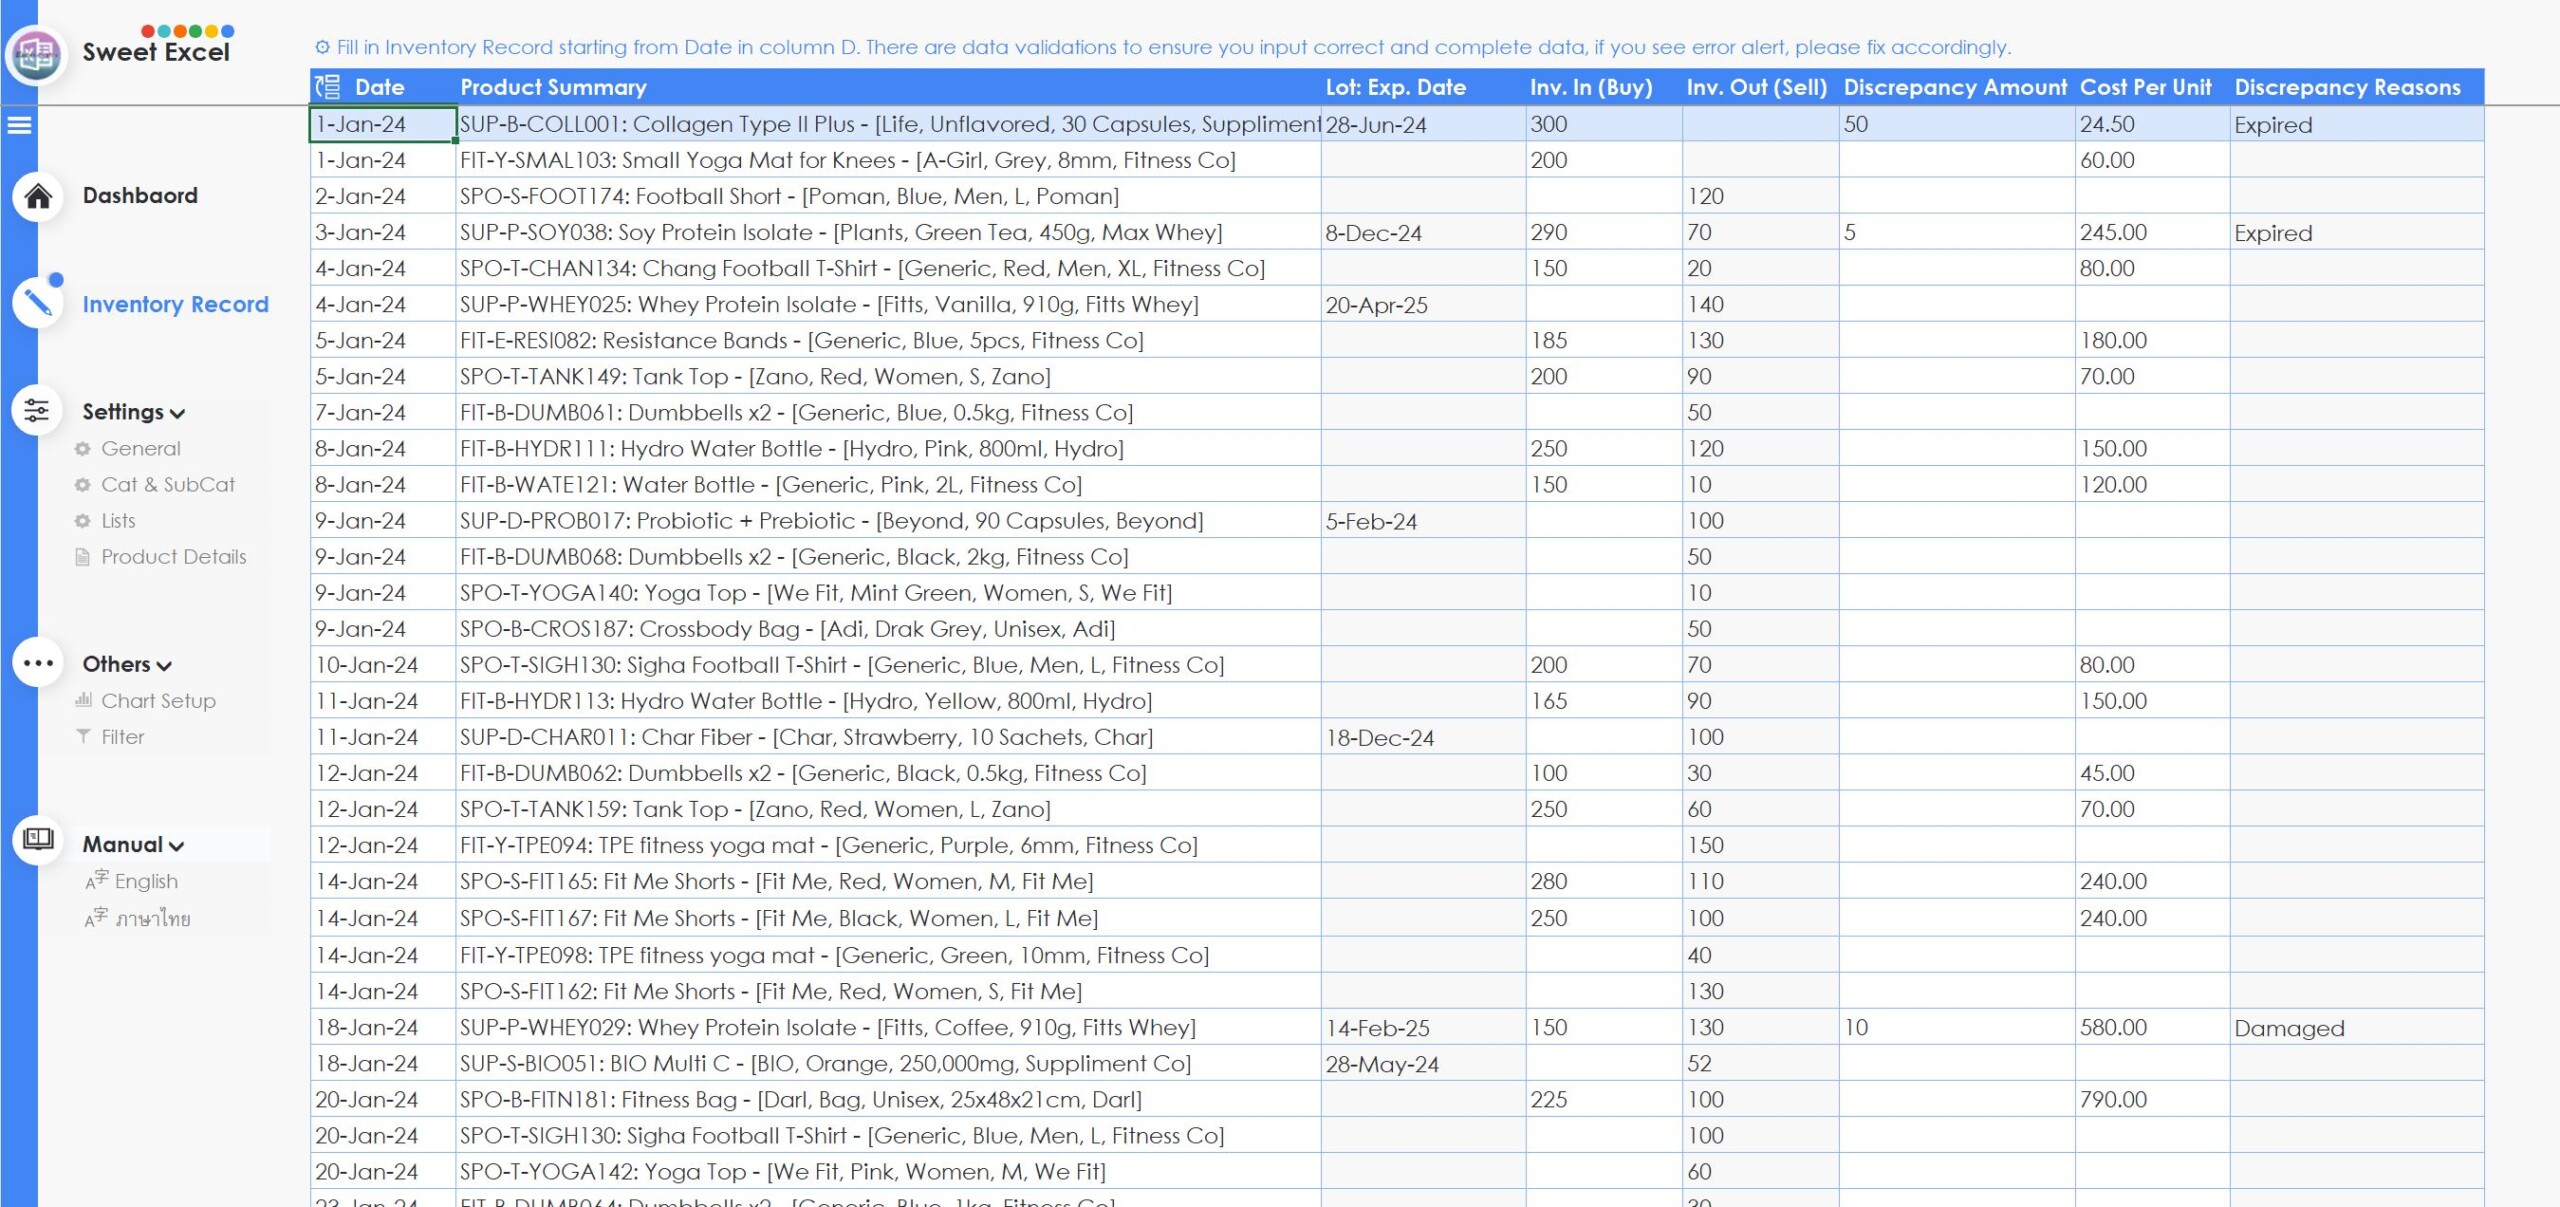Click the language icon beside English
Screen dimensions: 2560x1207
click(x=96, y=880)
